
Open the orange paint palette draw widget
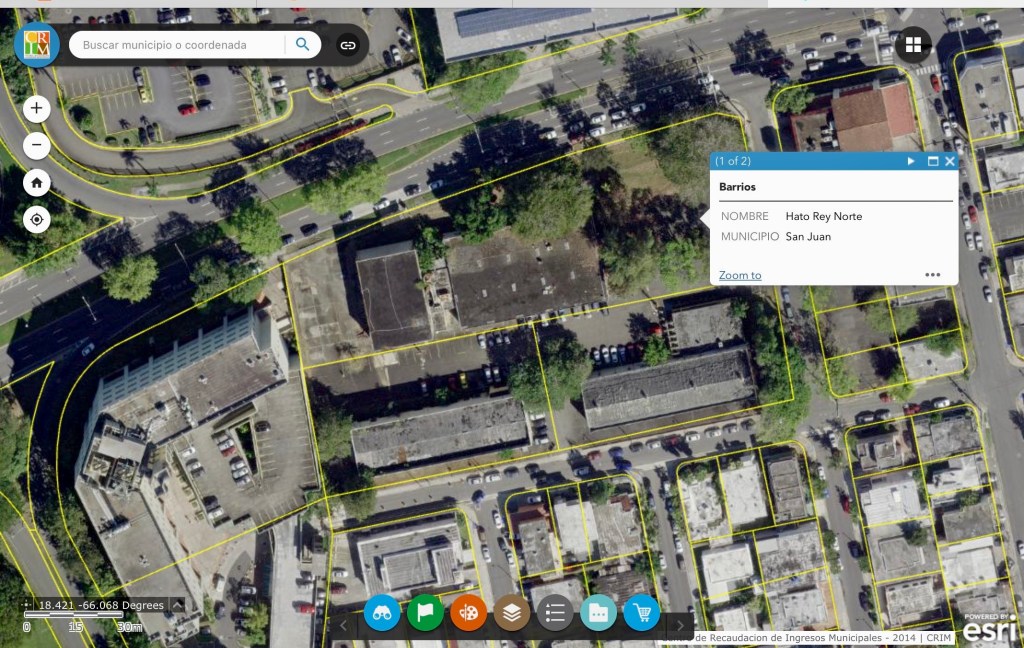[x=468, y=612]
